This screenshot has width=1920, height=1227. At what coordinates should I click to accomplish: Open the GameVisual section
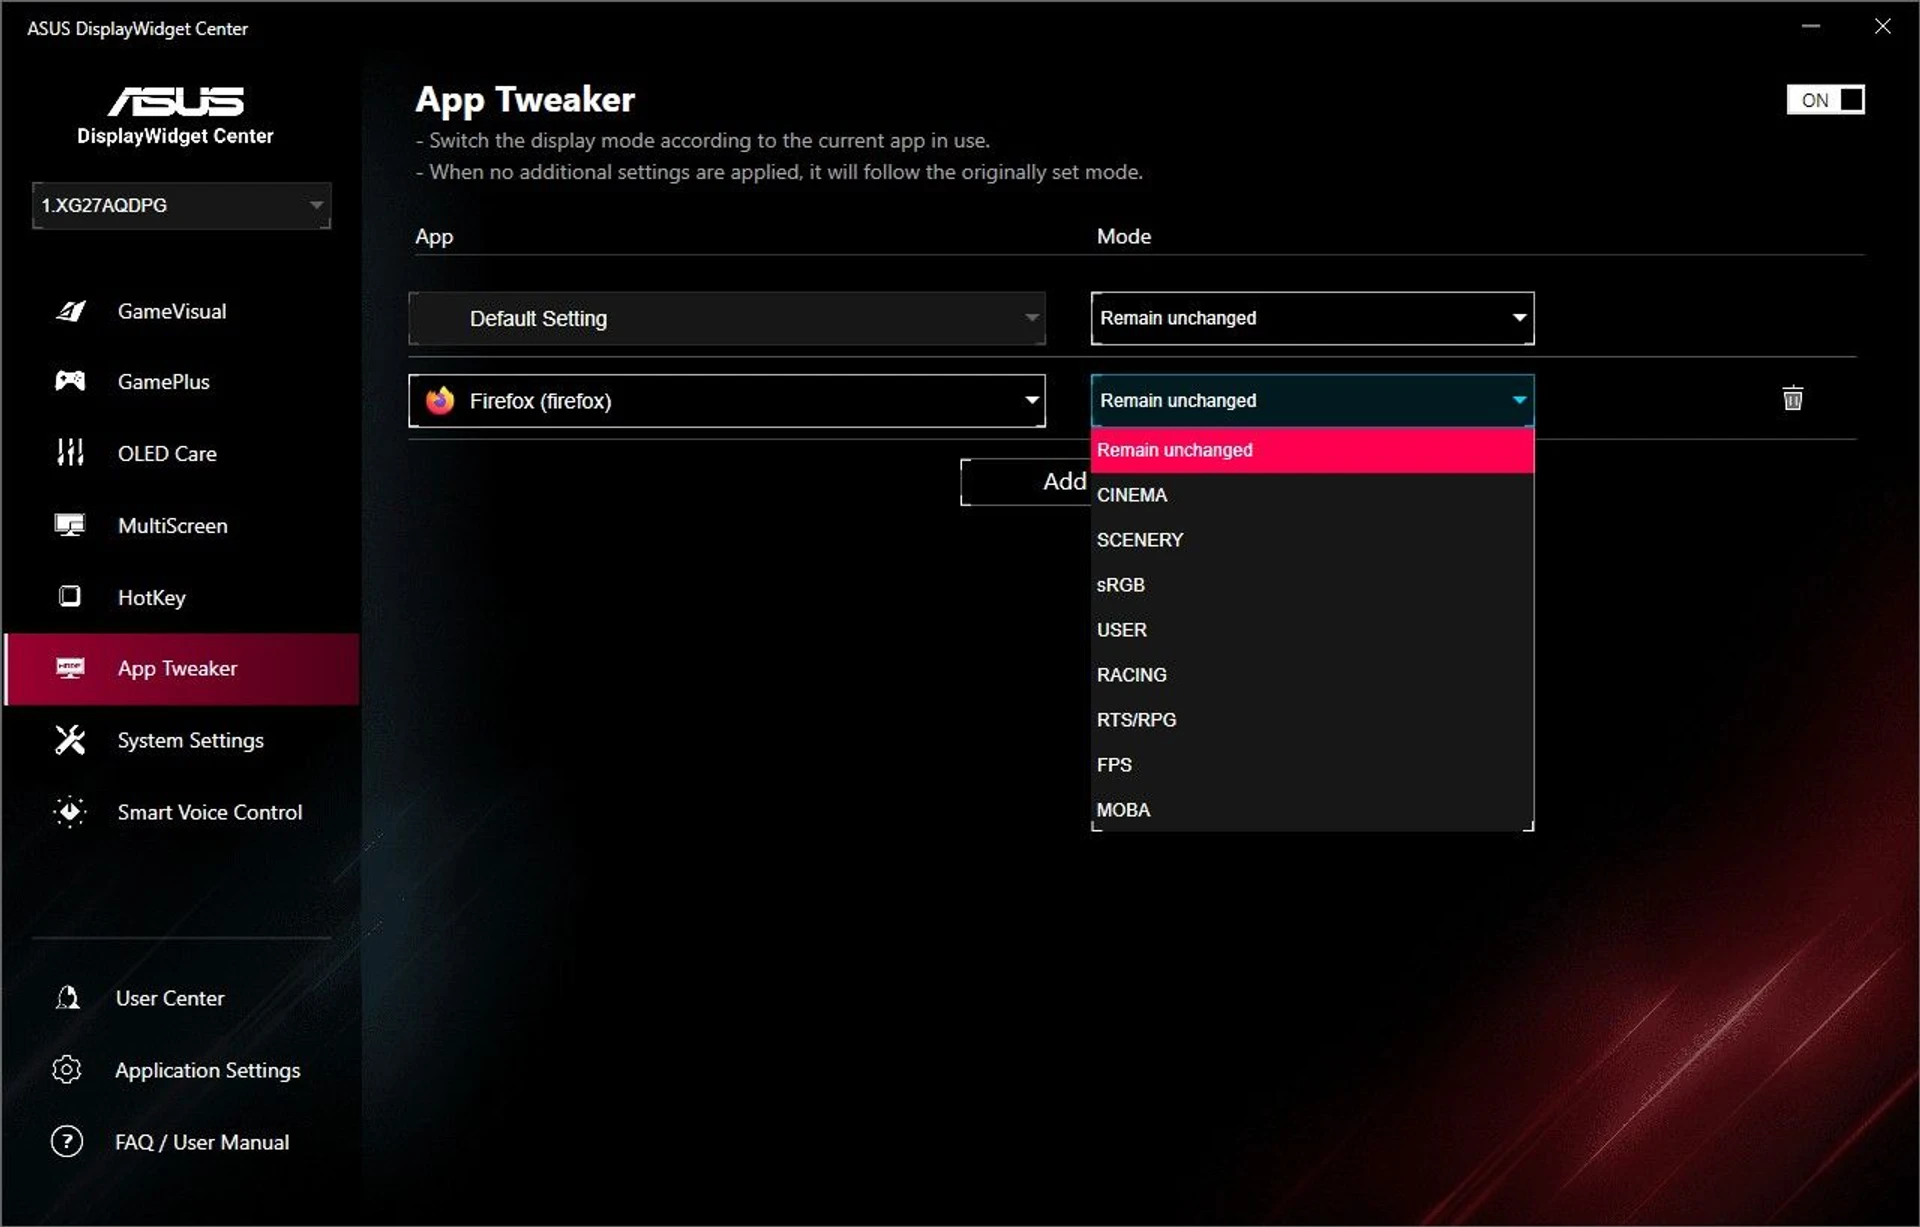click(182, 311)
